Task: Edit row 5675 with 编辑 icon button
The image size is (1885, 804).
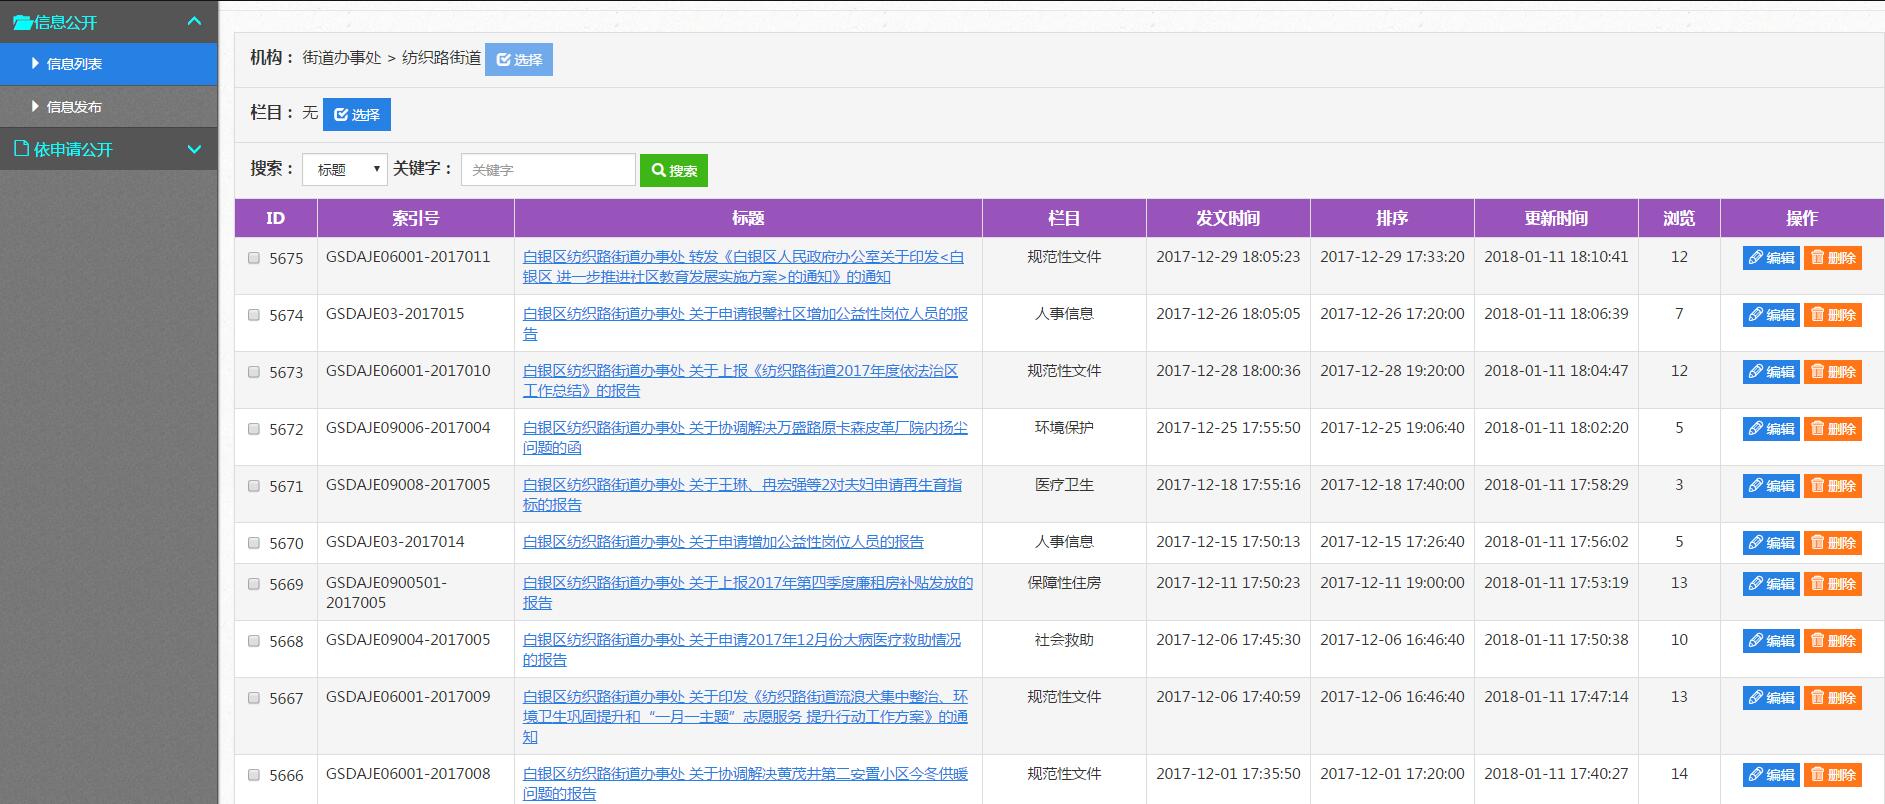Action: (1771, 258)
